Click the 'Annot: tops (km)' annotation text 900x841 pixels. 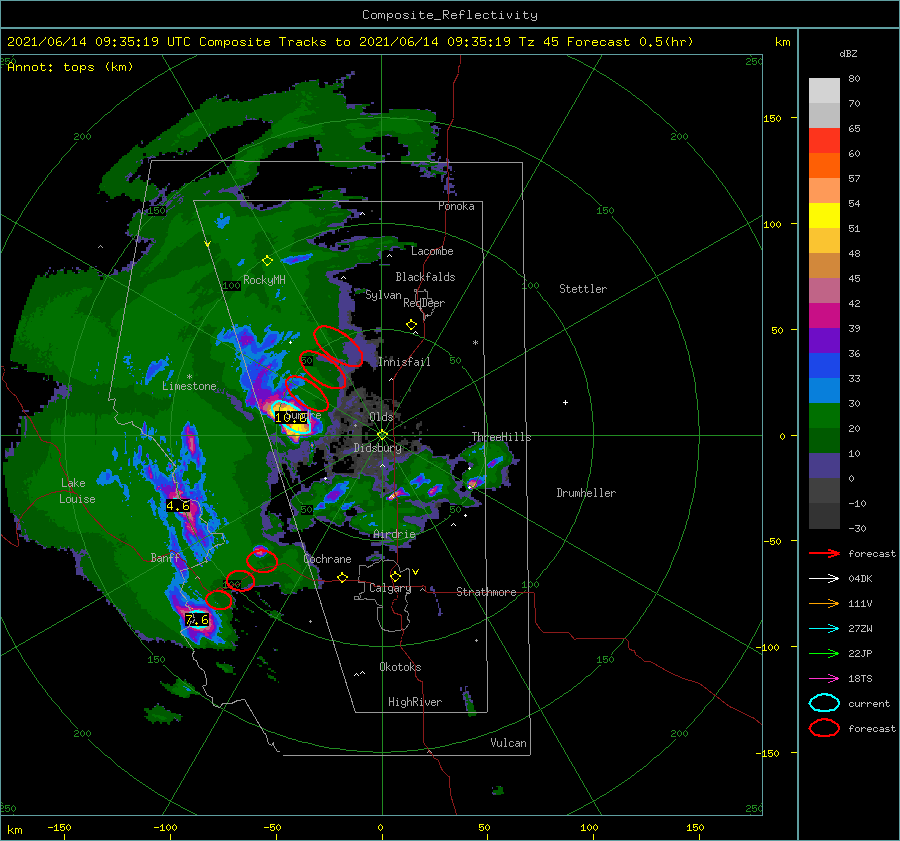(x=70, y=67)
